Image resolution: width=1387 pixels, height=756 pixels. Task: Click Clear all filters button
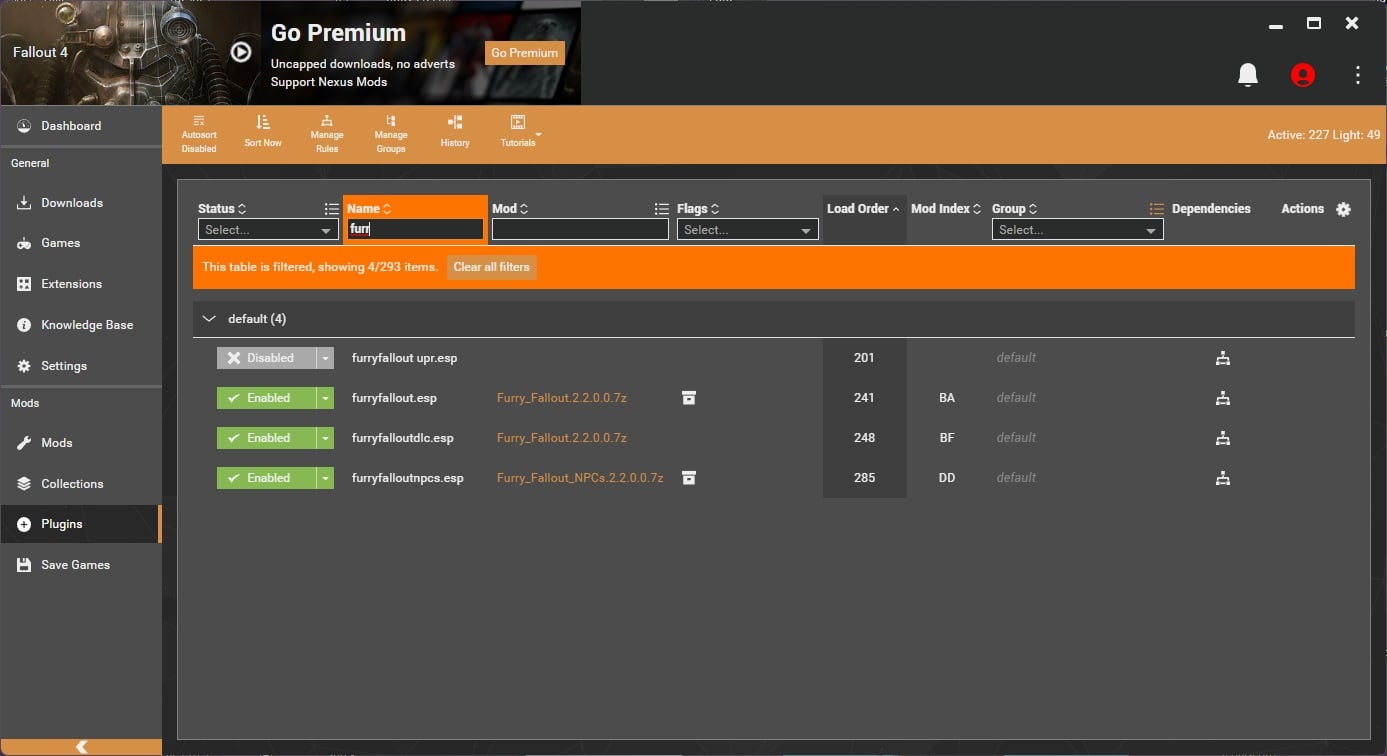click(x=492, y=267)
